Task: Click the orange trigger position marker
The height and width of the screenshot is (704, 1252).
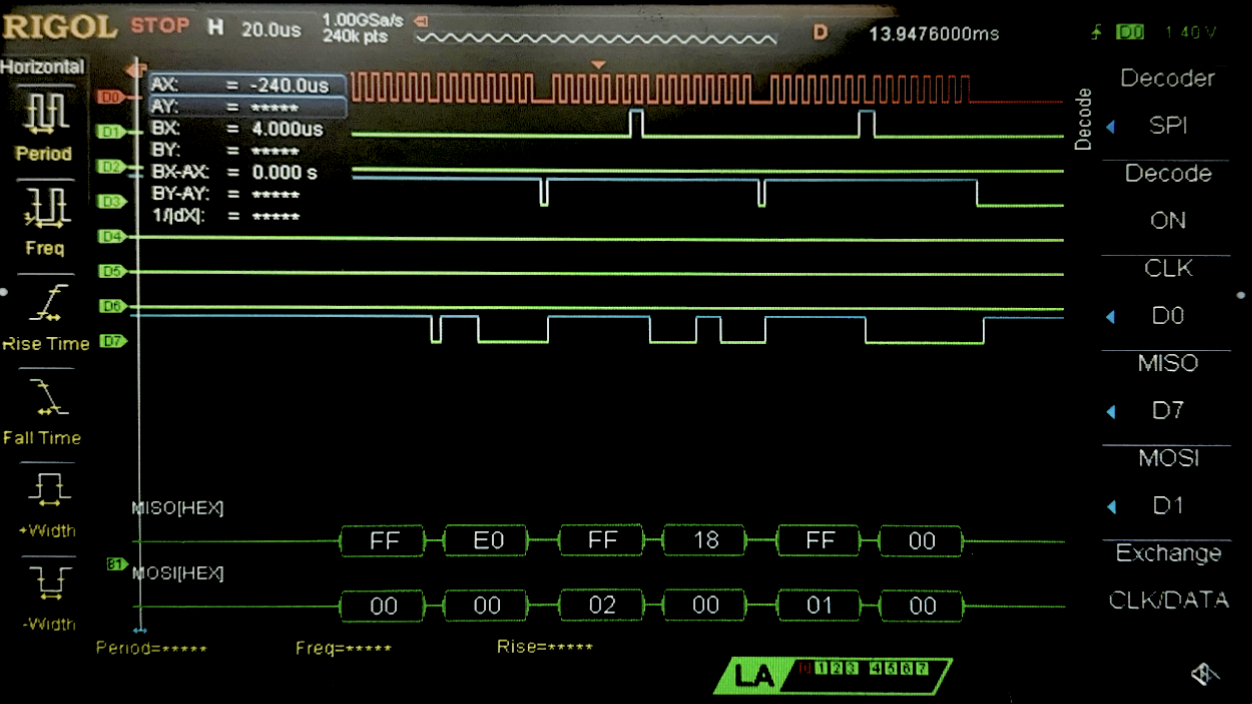Action: point(597,65)
